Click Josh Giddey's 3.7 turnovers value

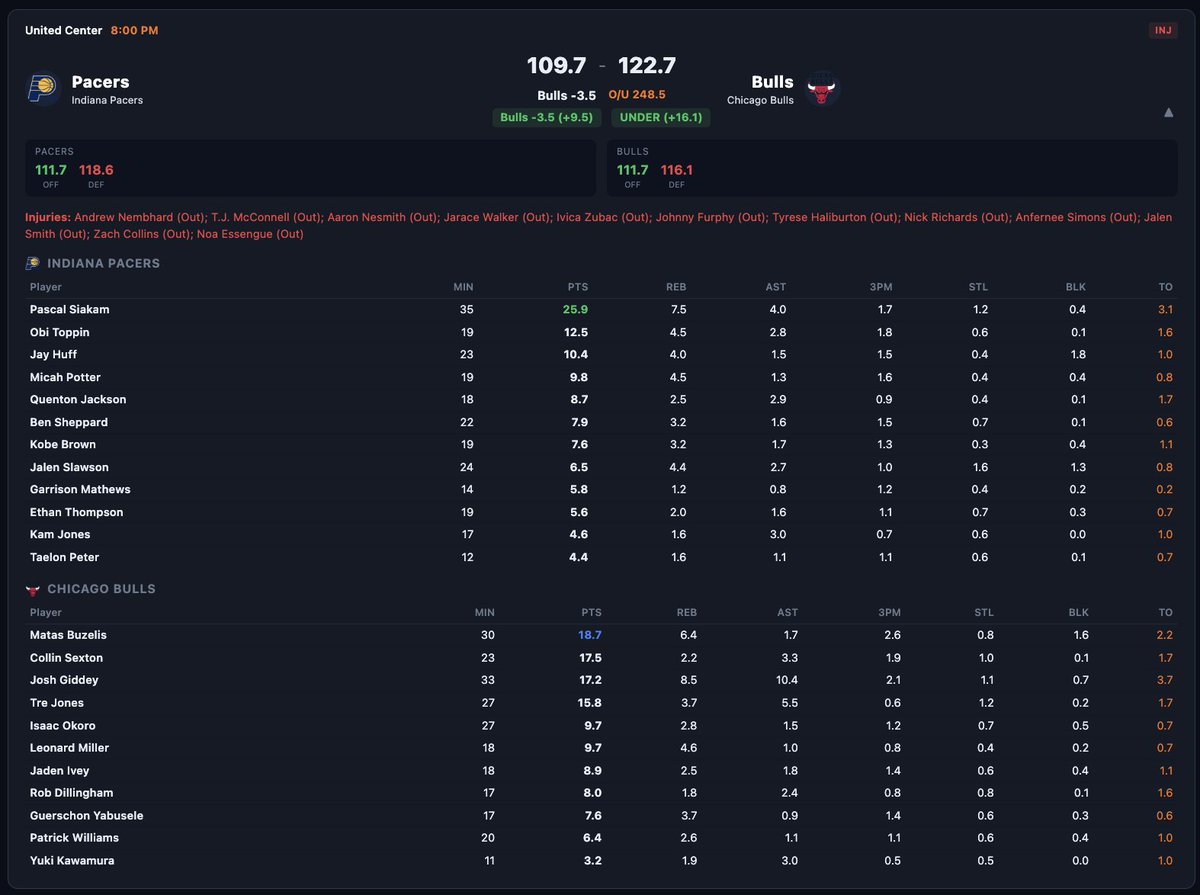pos(1164,680)
